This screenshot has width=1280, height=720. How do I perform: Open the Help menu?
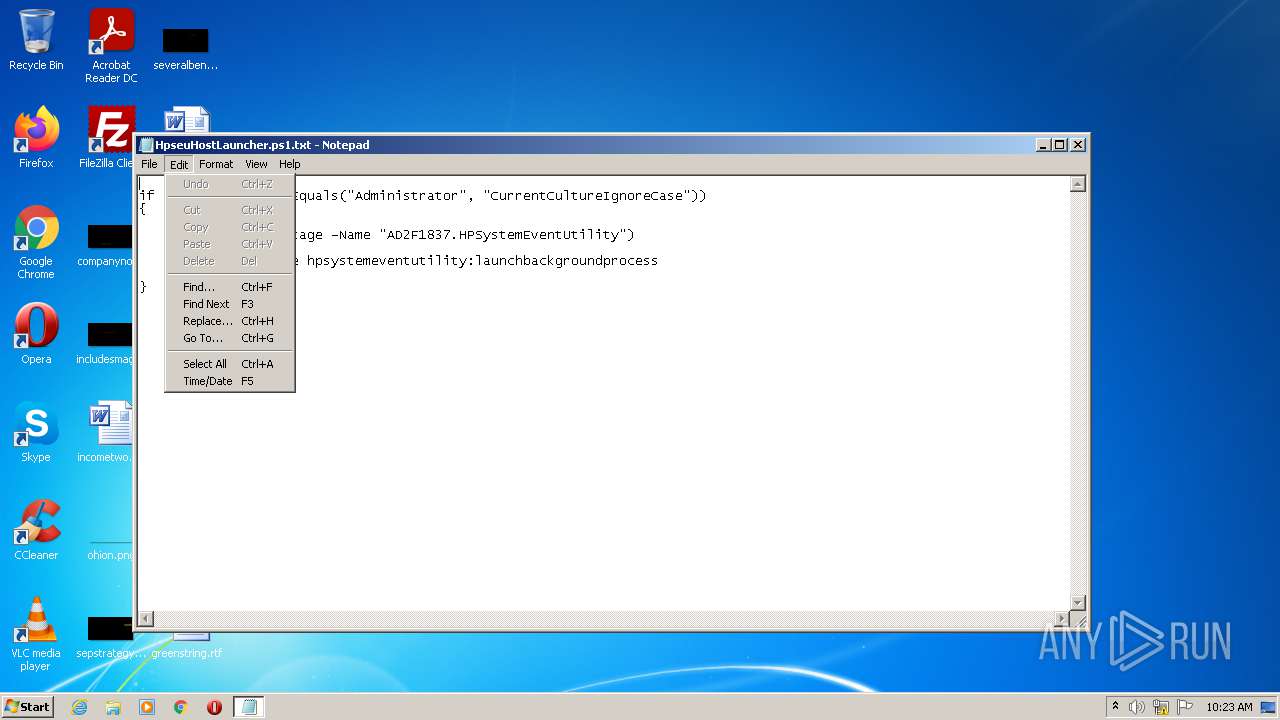289,164
